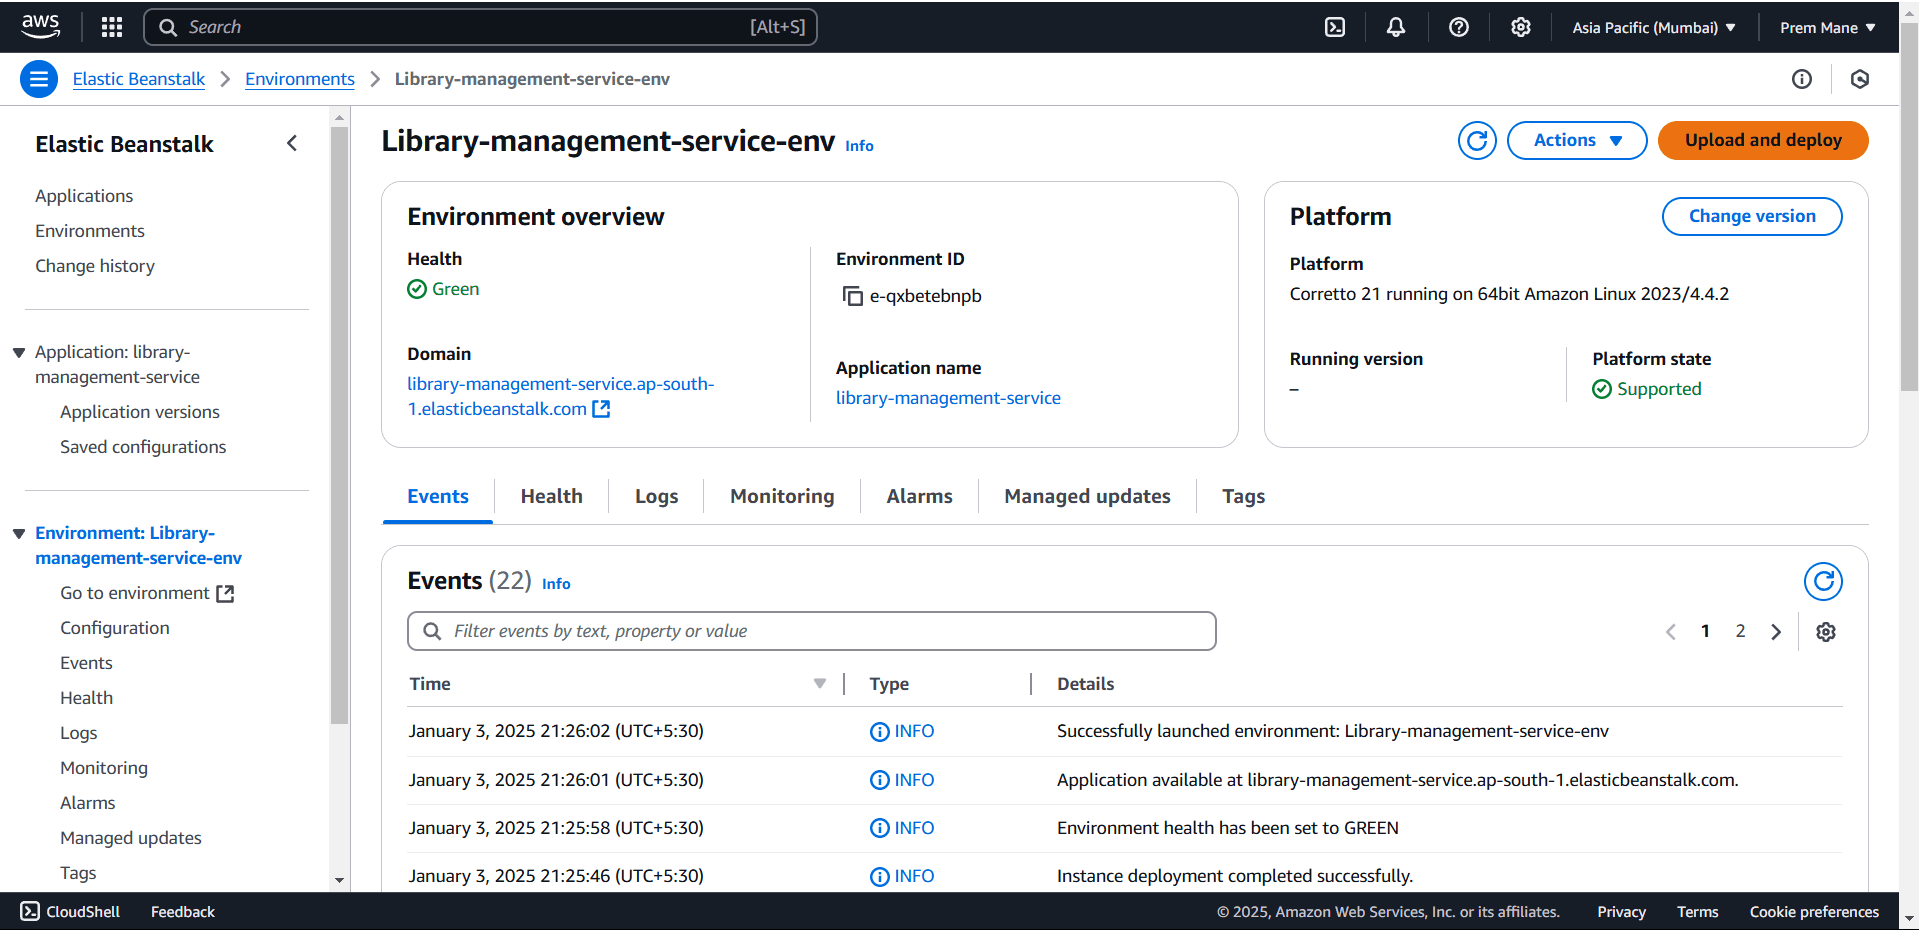Click Info link beside environment title
This screenshot has height=930, width=1919.
(x=859, y=146)
